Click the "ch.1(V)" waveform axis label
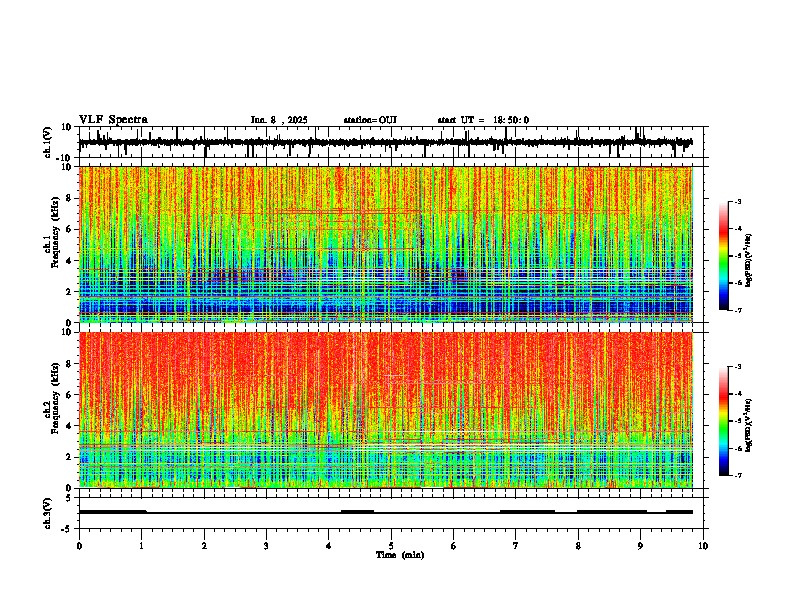The height and width of the screenshot is (612, 792). click(48, 142)
